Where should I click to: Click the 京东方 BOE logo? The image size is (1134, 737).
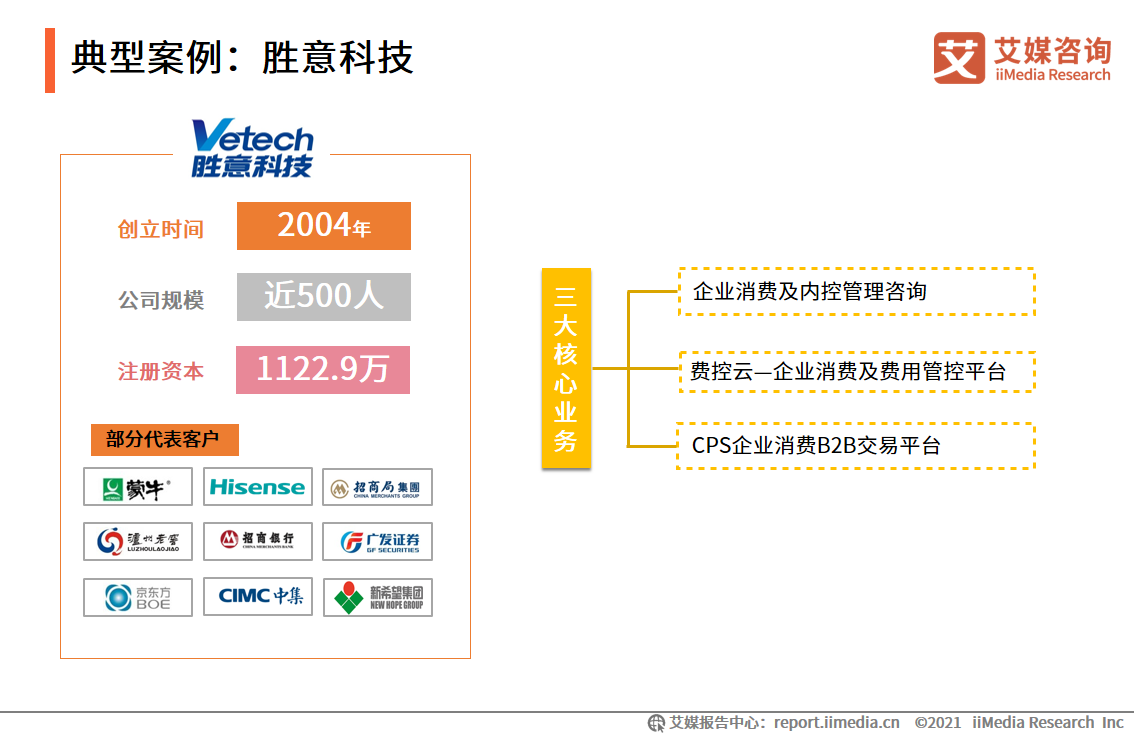pos(137,597)
